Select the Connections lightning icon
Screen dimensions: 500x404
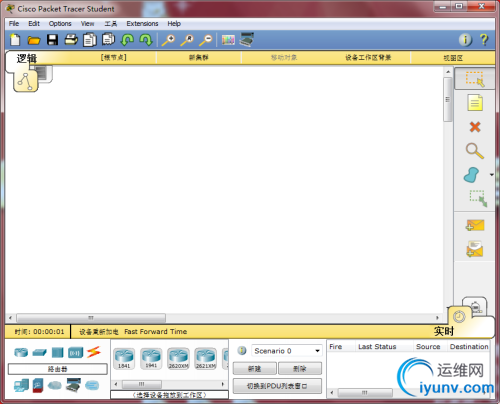coord(94,352)
